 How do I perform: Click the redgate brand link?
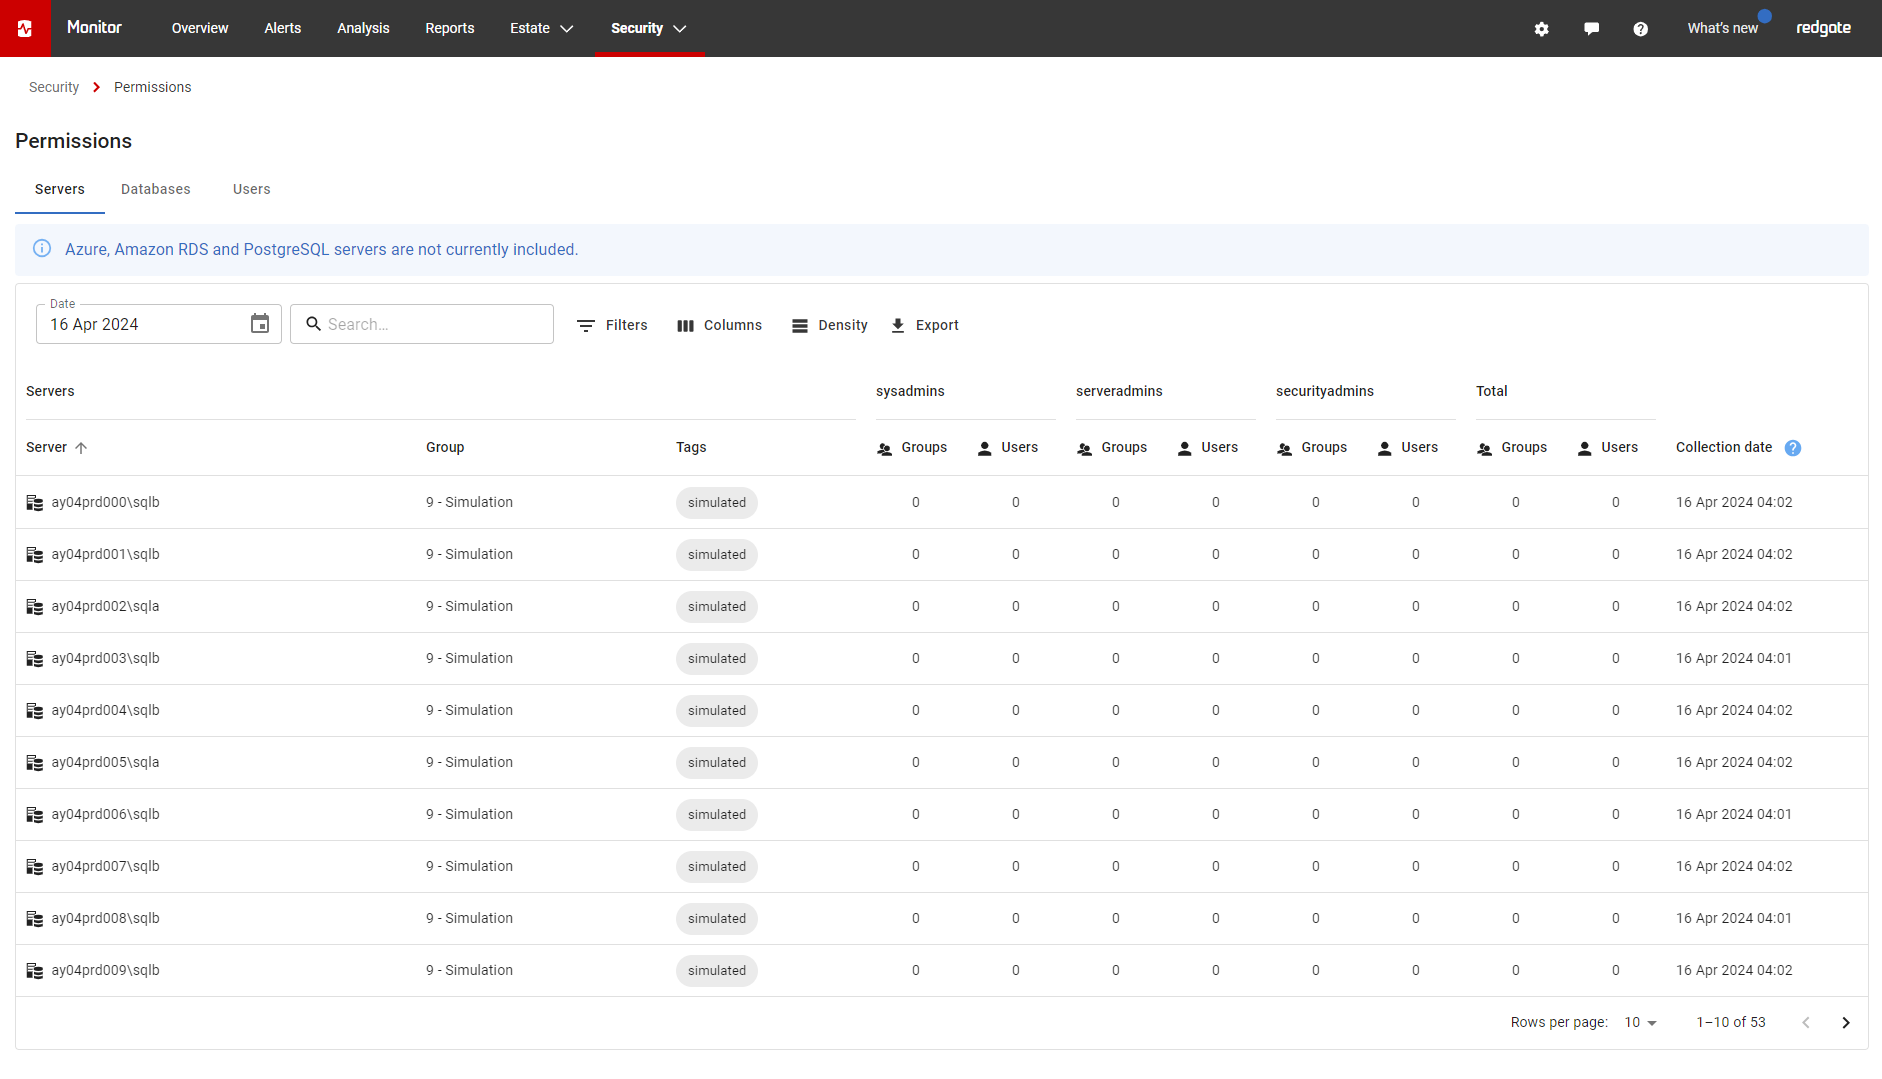[x=1823, y=28]
